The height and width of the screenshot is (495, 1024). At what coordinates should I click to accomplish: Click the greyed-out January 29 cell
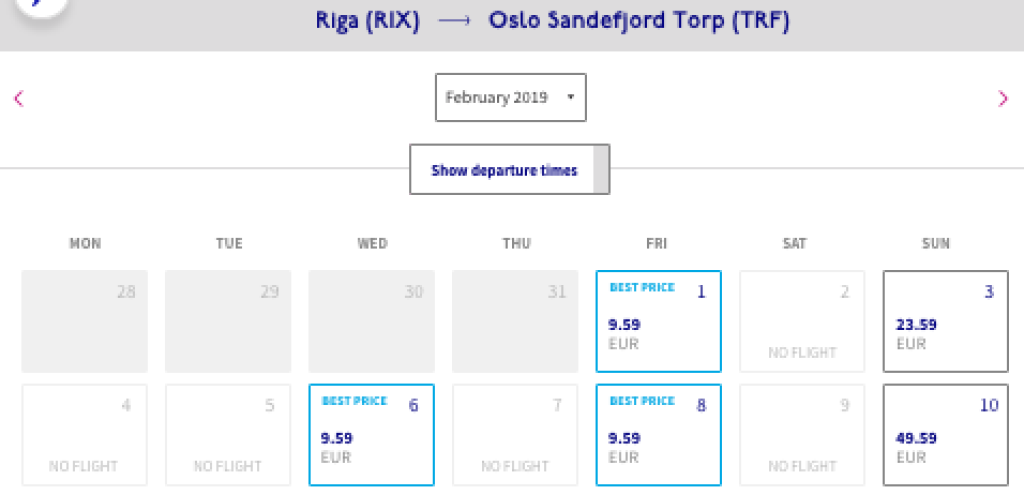(x=228, y=320)
